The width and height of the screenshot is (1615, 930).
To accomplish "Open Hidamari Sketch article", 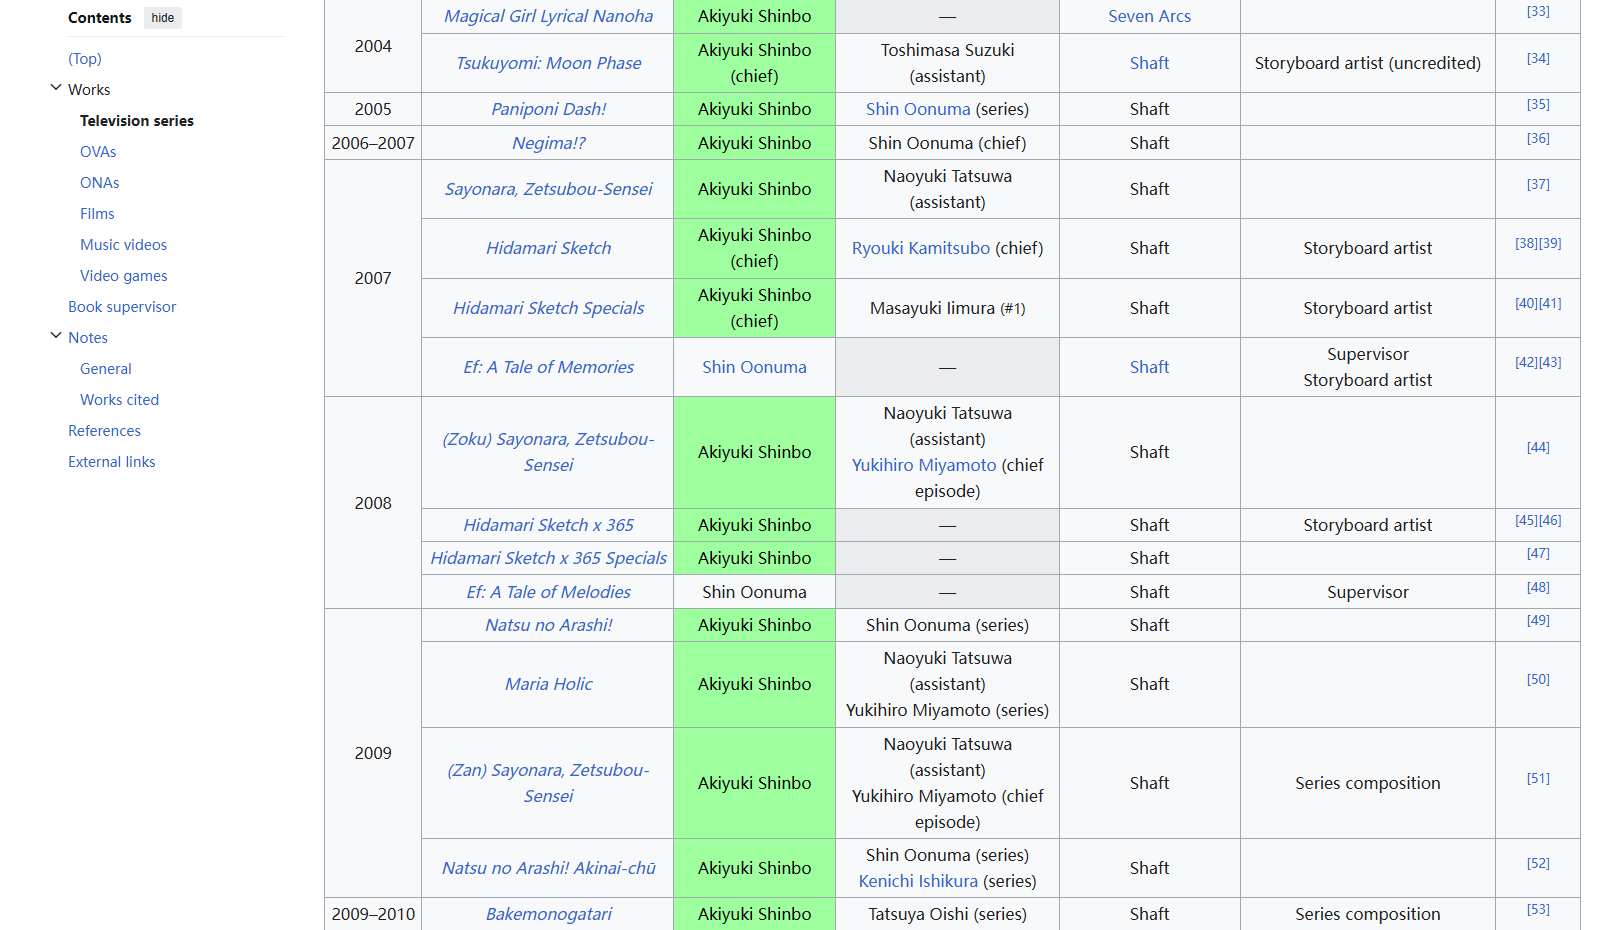I will click(548, 248).
